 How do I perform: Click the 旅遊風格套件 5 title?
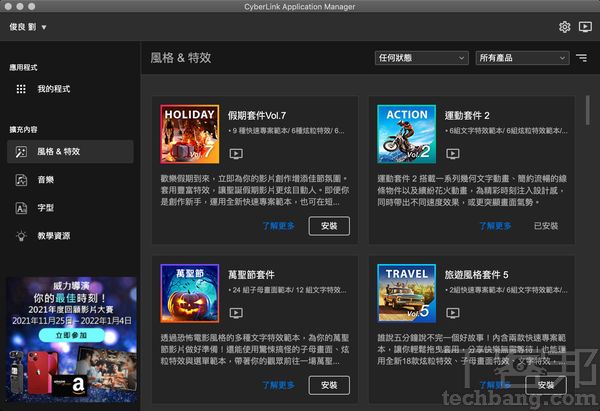[x=476, y=275]
